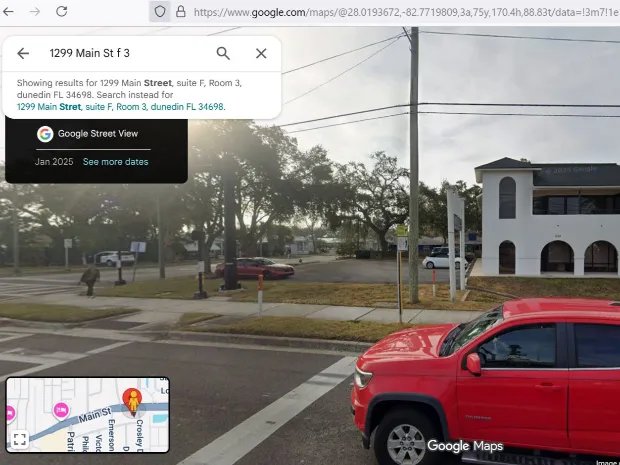
Task: Open the 'See more dates' link
Action: [115, 162]
